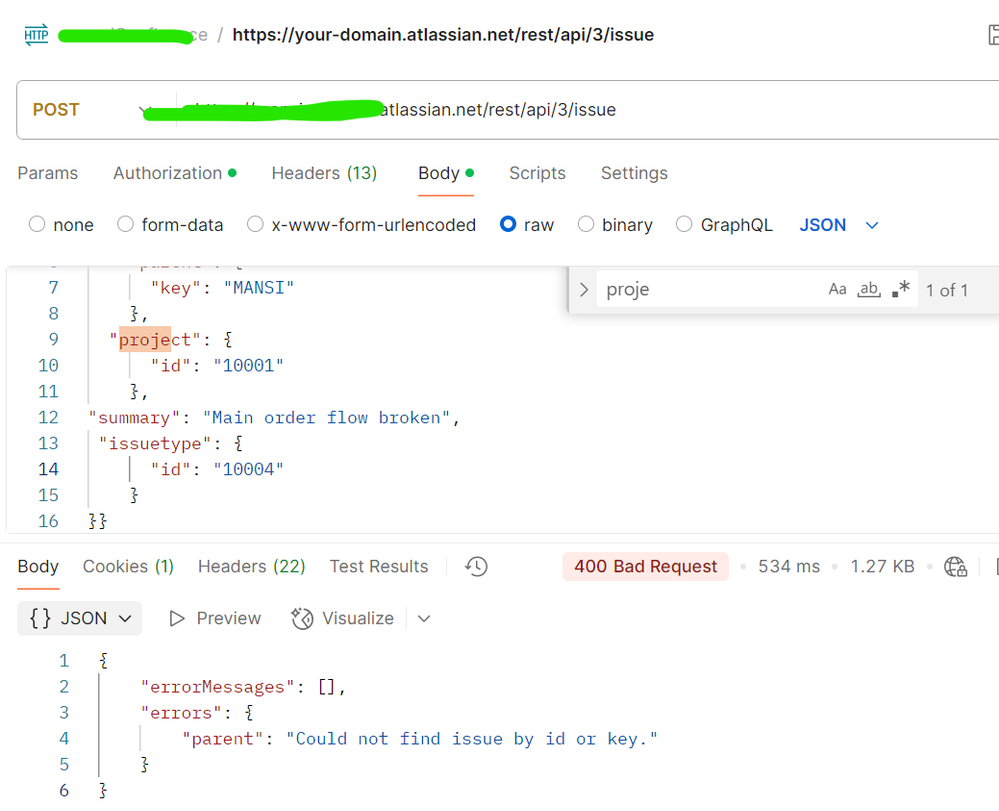The width and height of the screenshot is (999, 811).
Task: Expand the replace toggle chevron in find box
Action: pyautogui.click(x=584, y=290)
